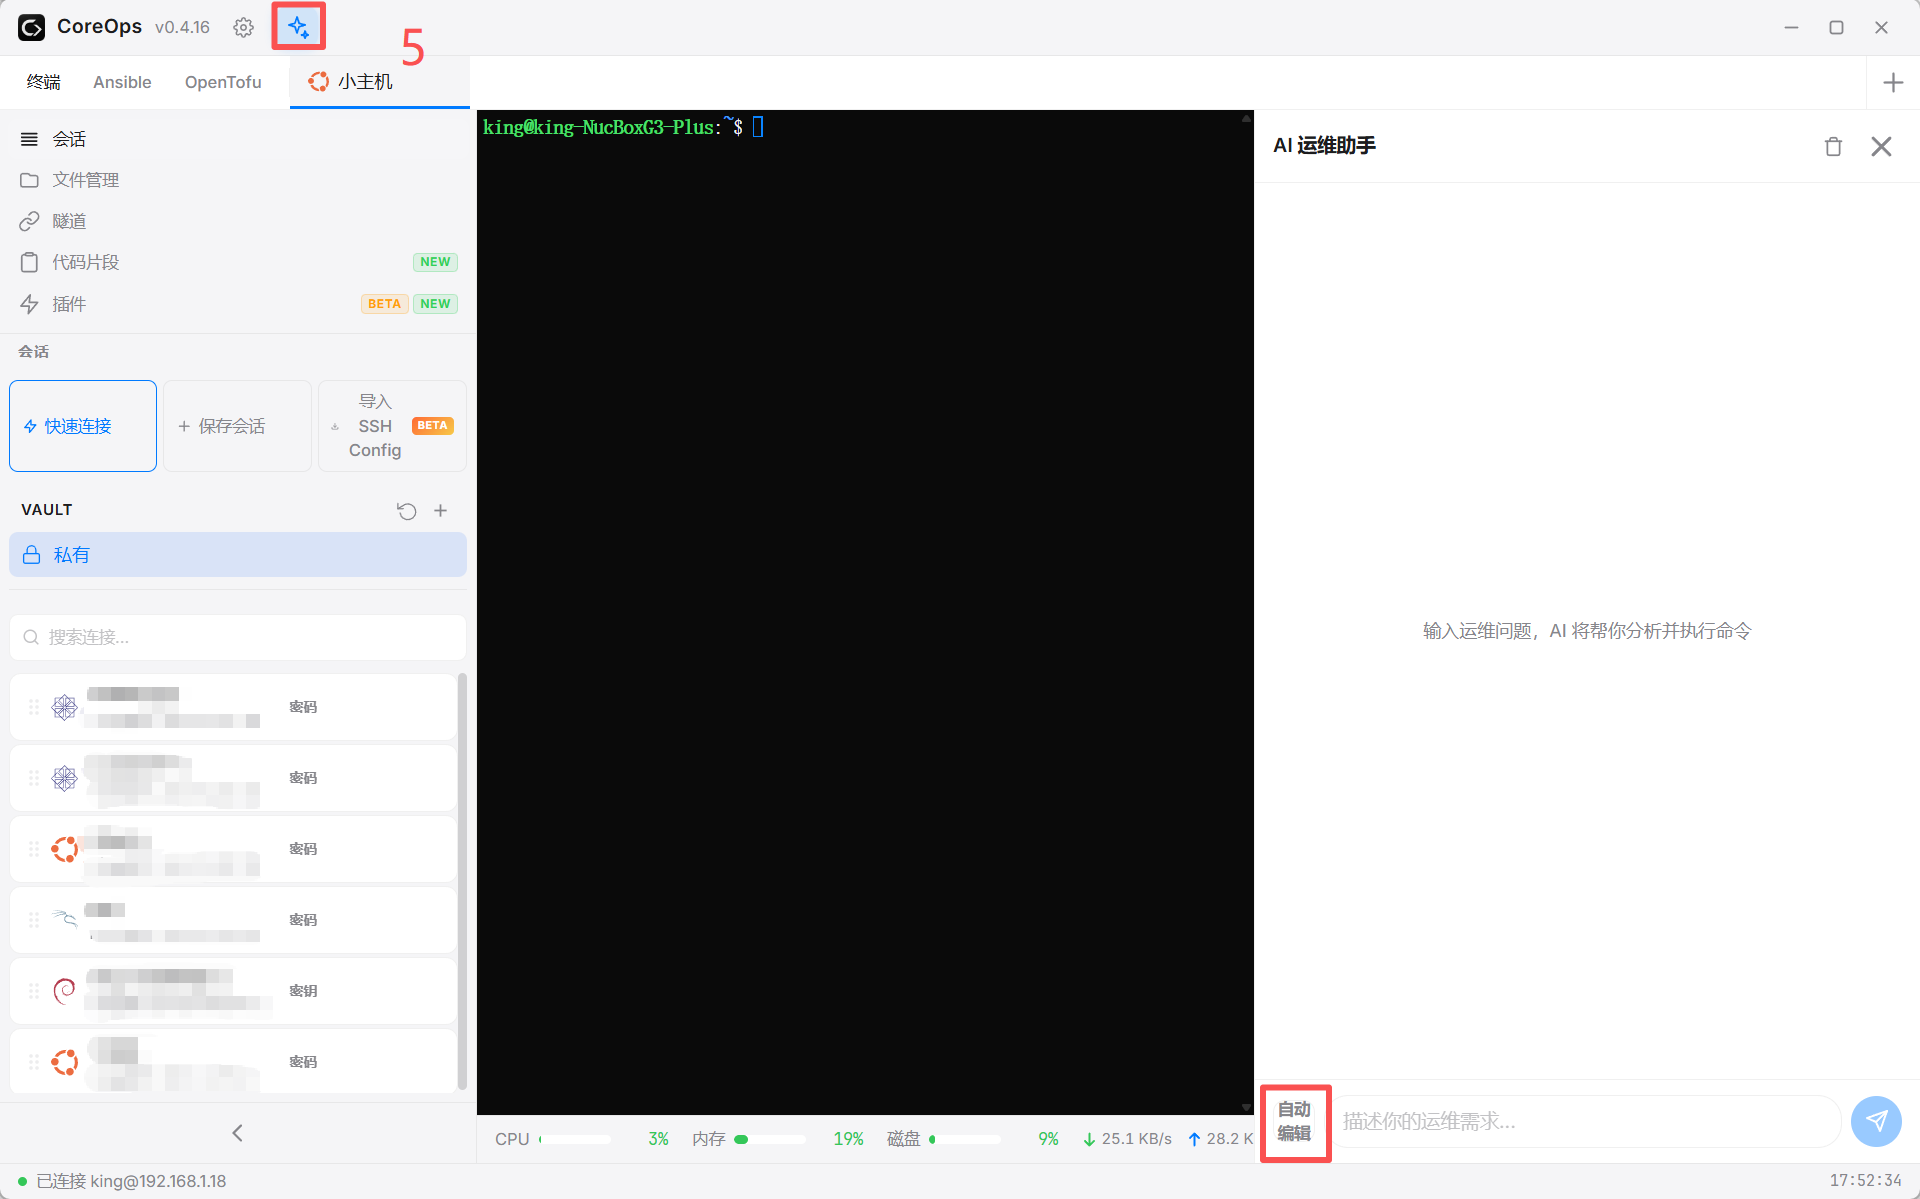1920x1199 pixels.
Task: Add a new tab with plus icon
Action: [1893, 83]
